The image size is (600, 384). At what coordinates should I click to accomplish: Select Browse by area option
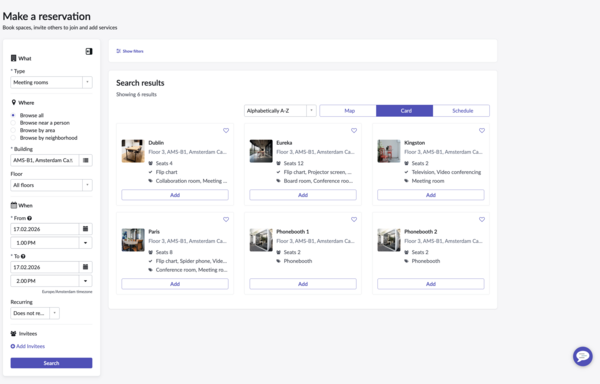point(13,130)
